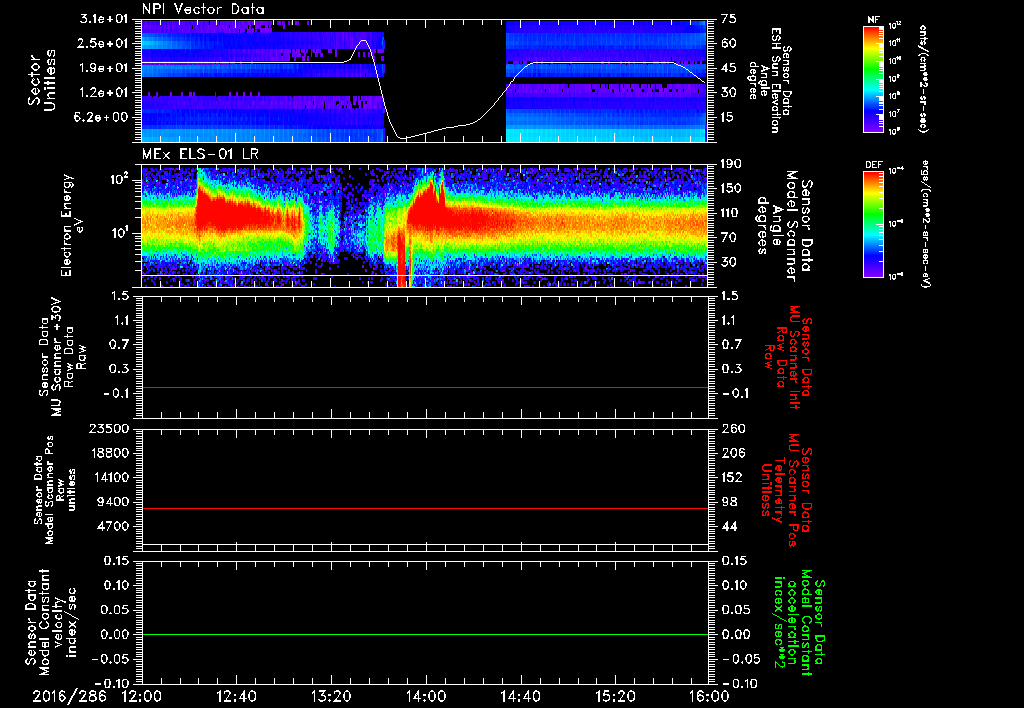Screen dimensions: 1024x708
Task: Click the '16:00' time axis label
Action: tap(709, 696)
